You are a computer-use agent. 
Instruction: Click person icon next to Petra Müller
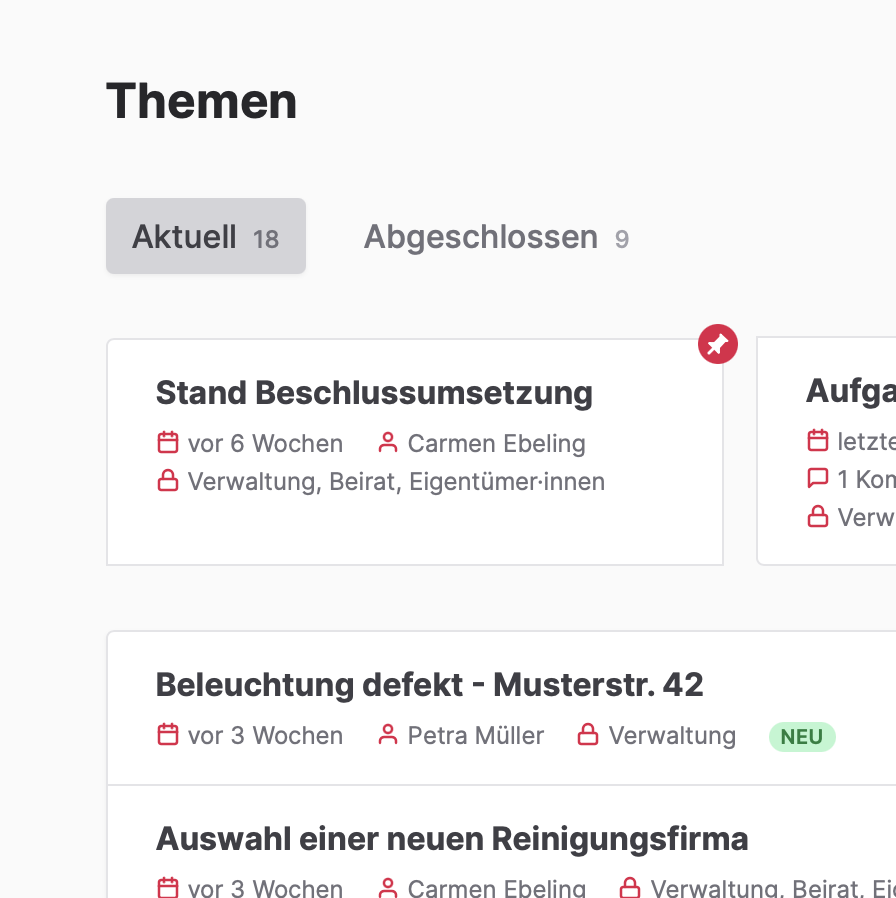tap(388, 736)
